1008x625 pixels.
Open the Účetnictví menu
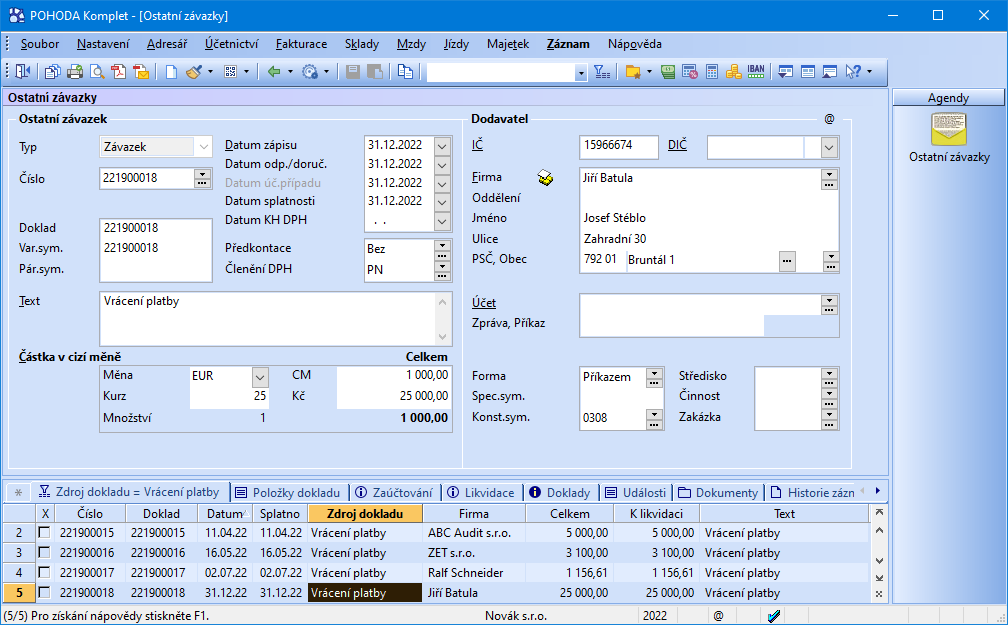(231, 44)
